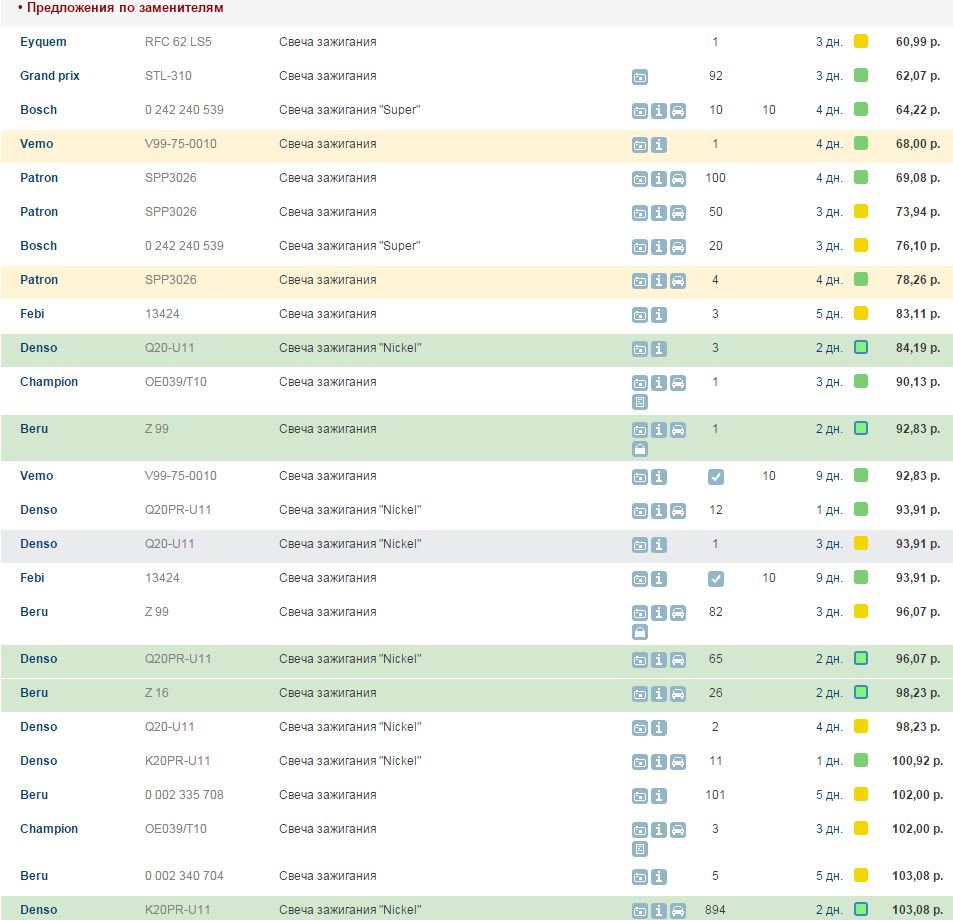Follow the Bosch link in 64,22 р. row
Viewport: 953px width, 920px height.
click(38, 110)
